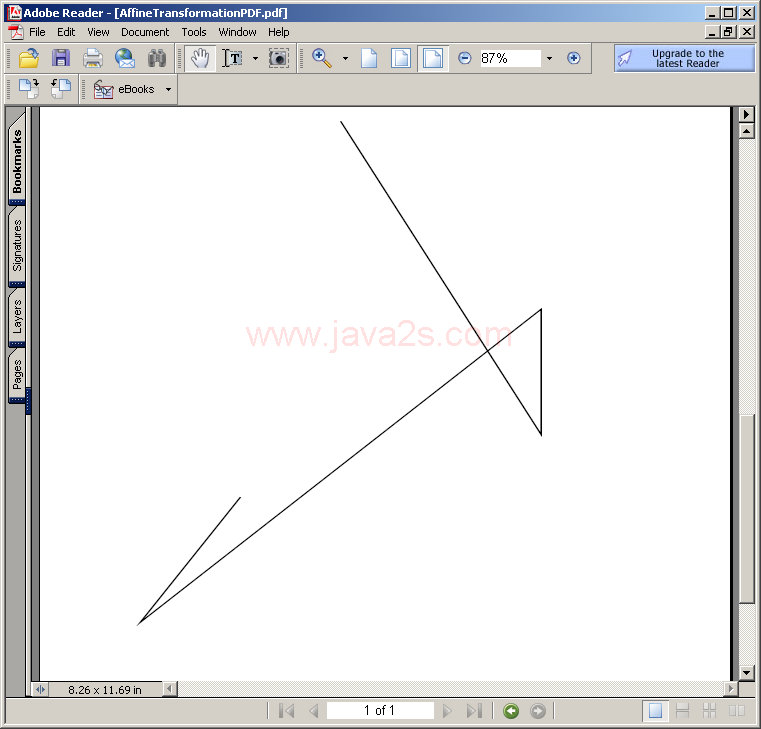Screen dimensions: 761x729
Task: Go to next page button
Action: coord(447,711)
